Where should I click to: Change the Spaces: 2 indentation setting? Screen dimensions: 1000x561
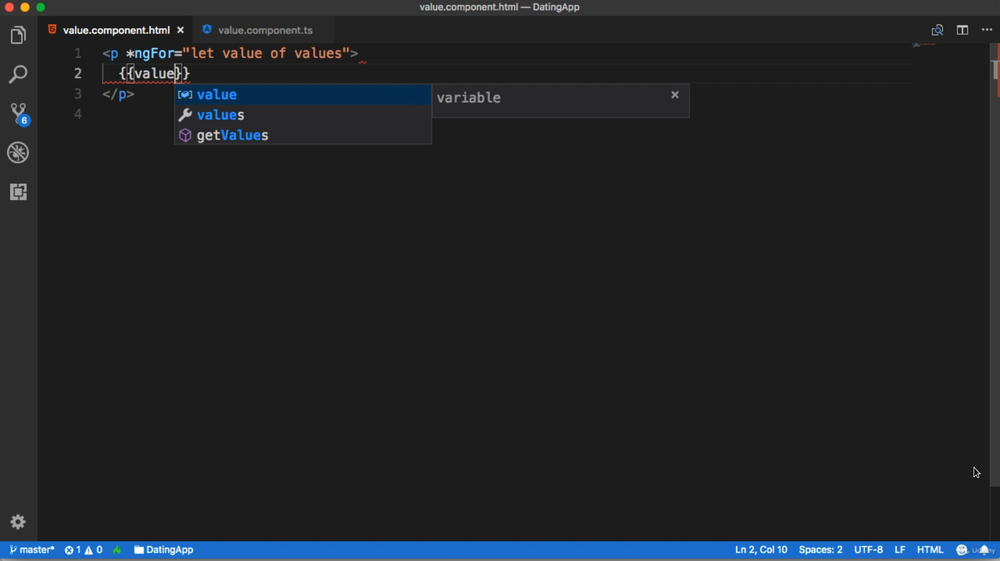[x=820, y=550]
